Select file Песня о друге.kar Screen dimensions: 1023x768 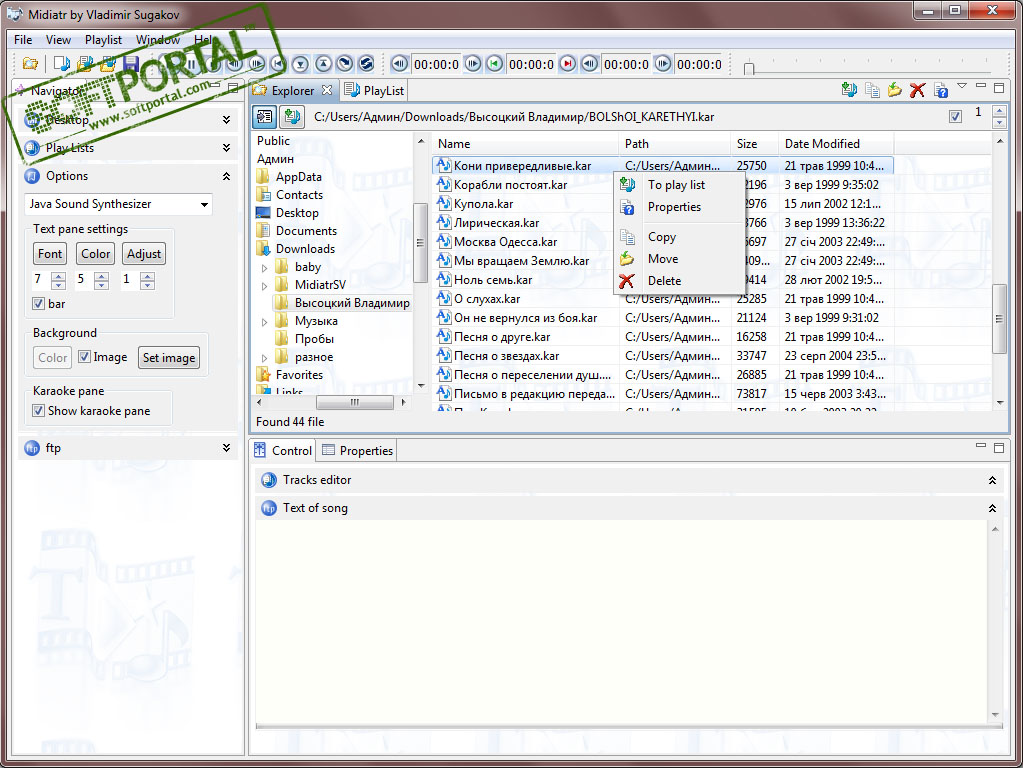point(502,337)
